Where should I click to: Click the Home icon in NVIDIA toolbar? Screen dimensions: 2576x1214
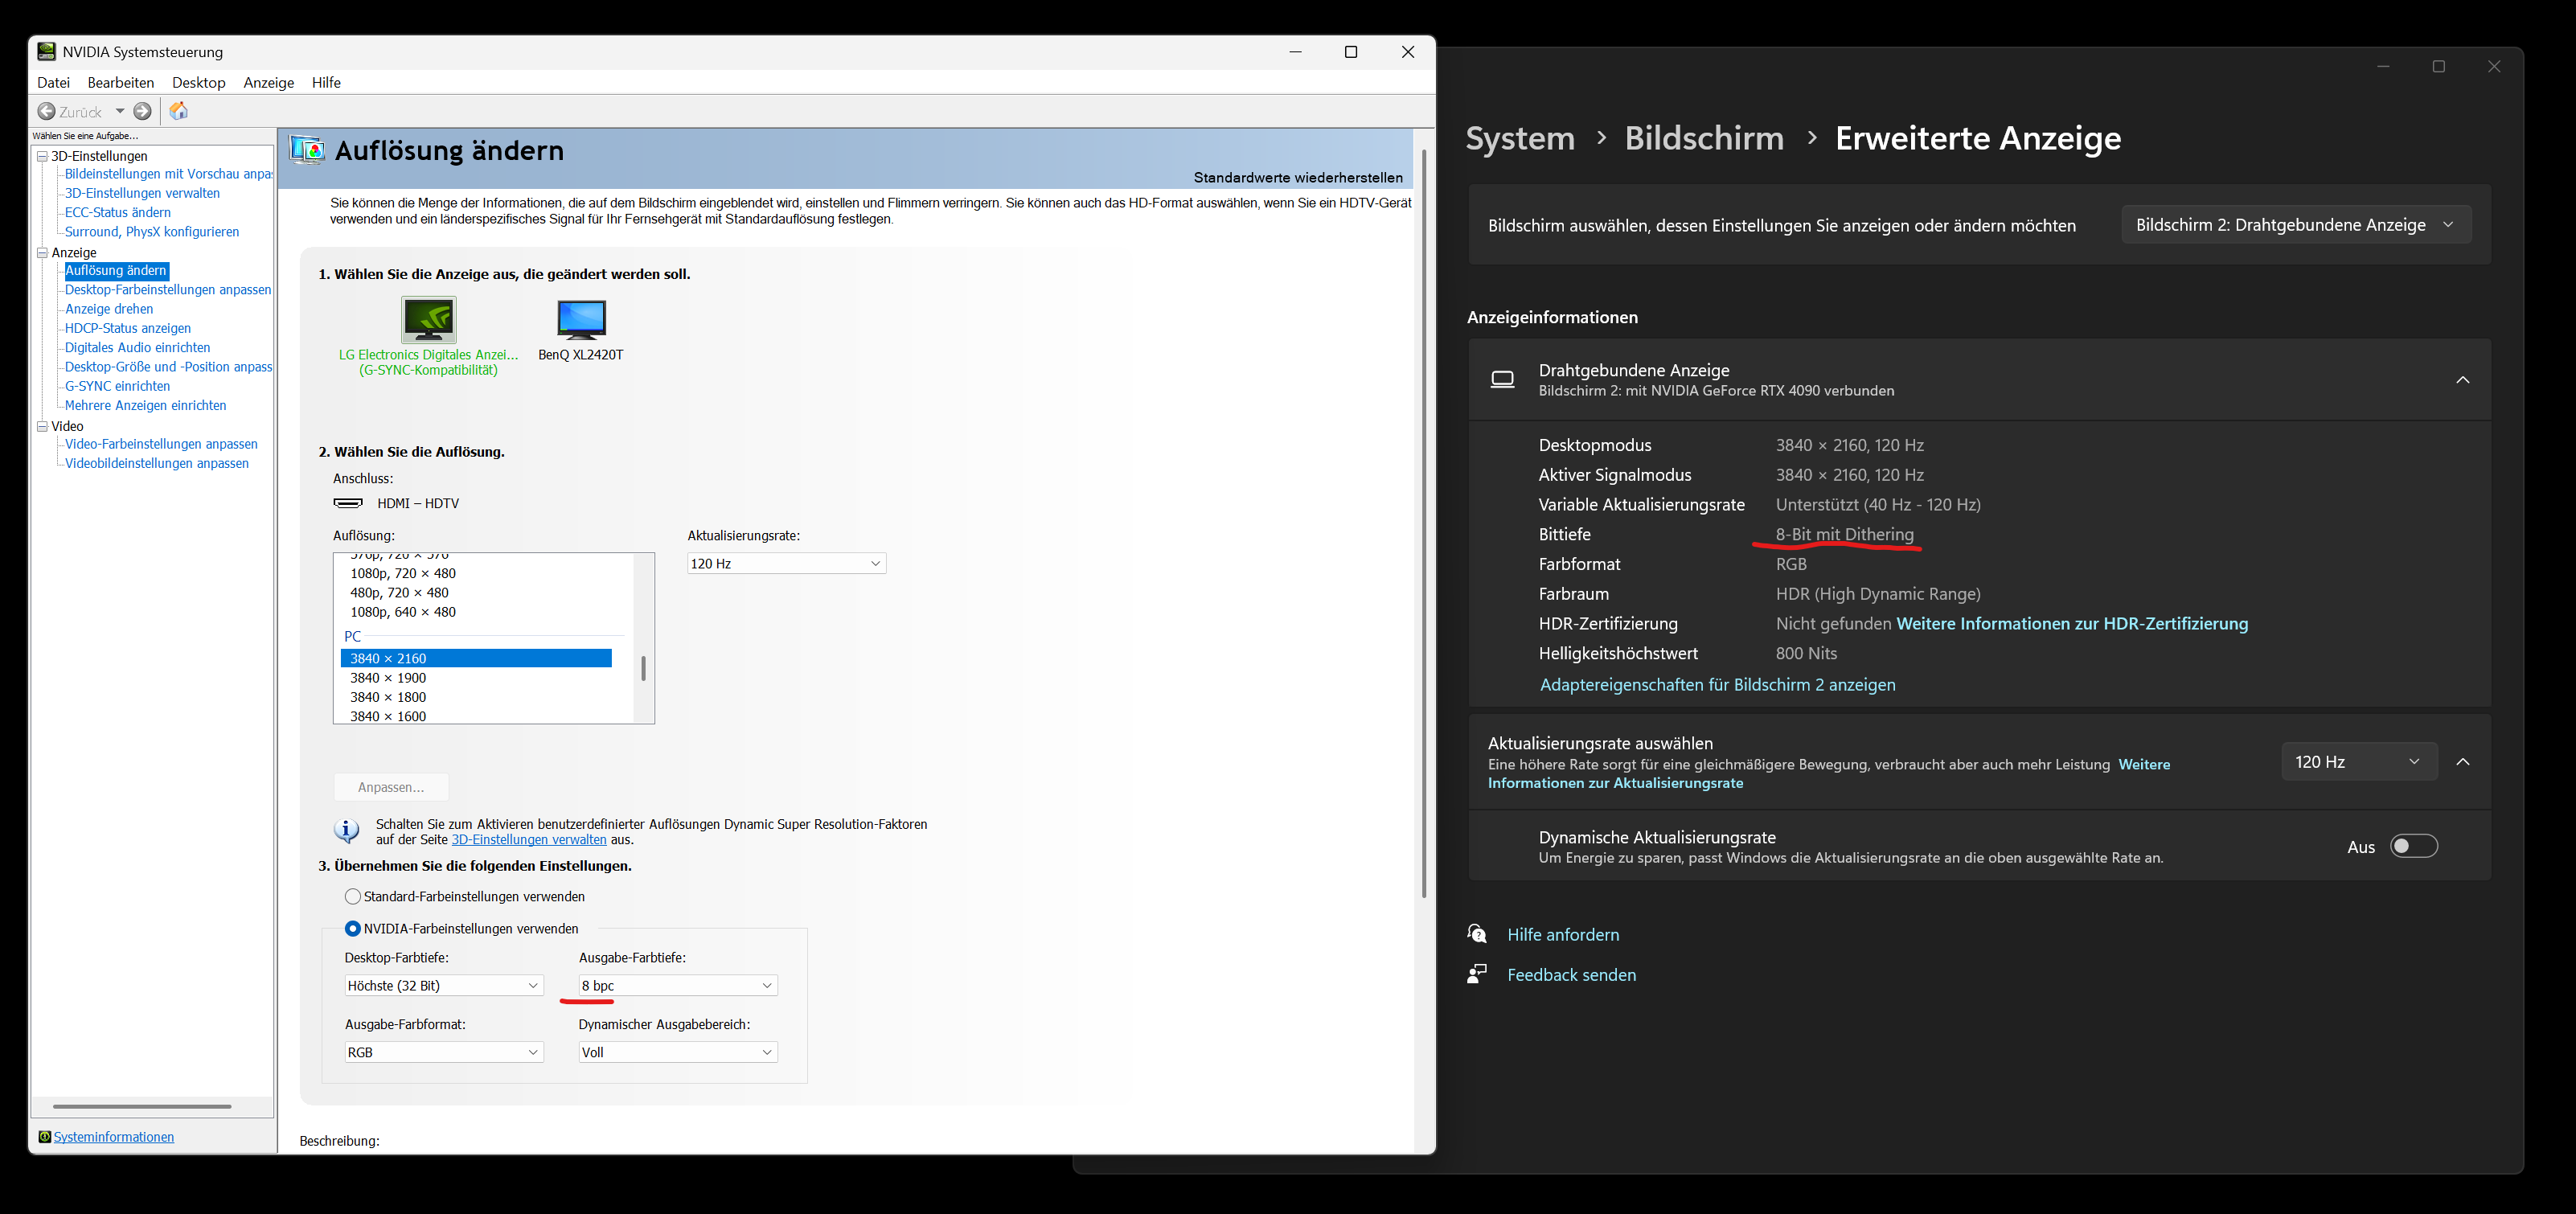(179, 111)
